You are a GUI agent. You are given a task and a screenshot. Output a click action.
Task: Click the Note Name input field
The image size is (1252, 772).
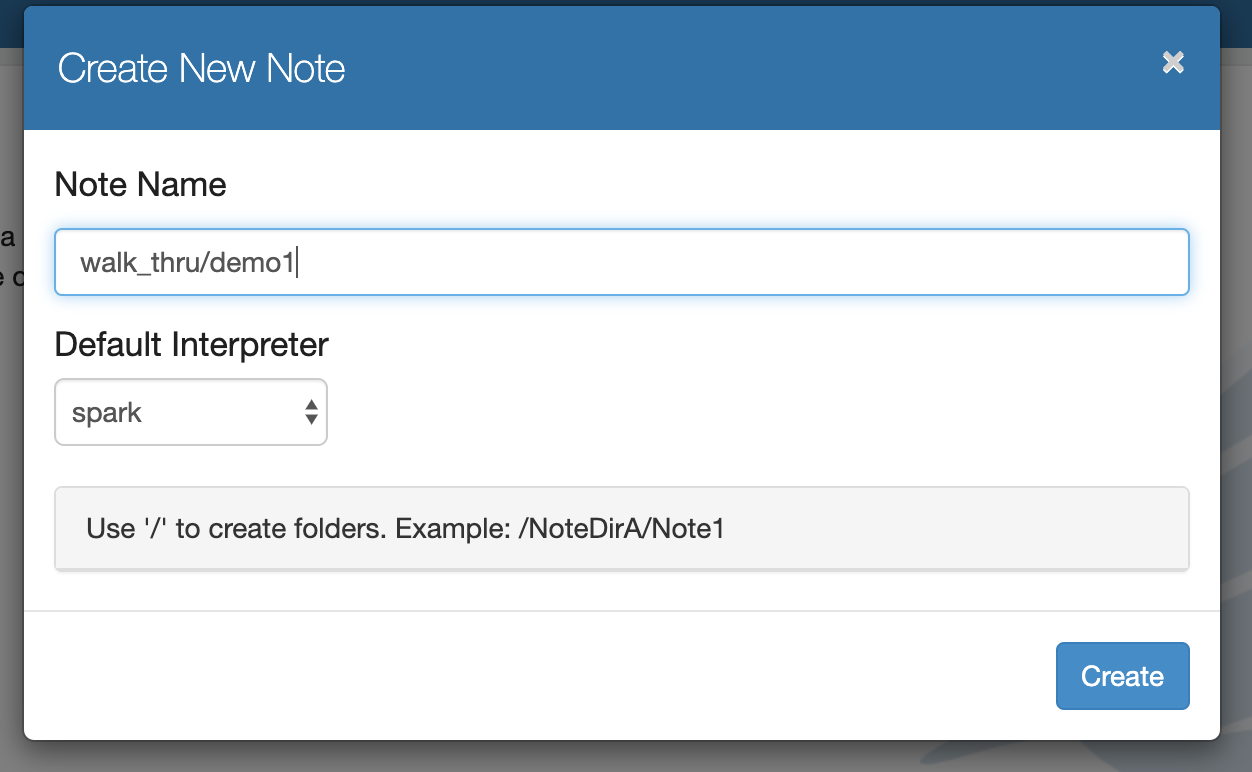(x=620, y=262)
